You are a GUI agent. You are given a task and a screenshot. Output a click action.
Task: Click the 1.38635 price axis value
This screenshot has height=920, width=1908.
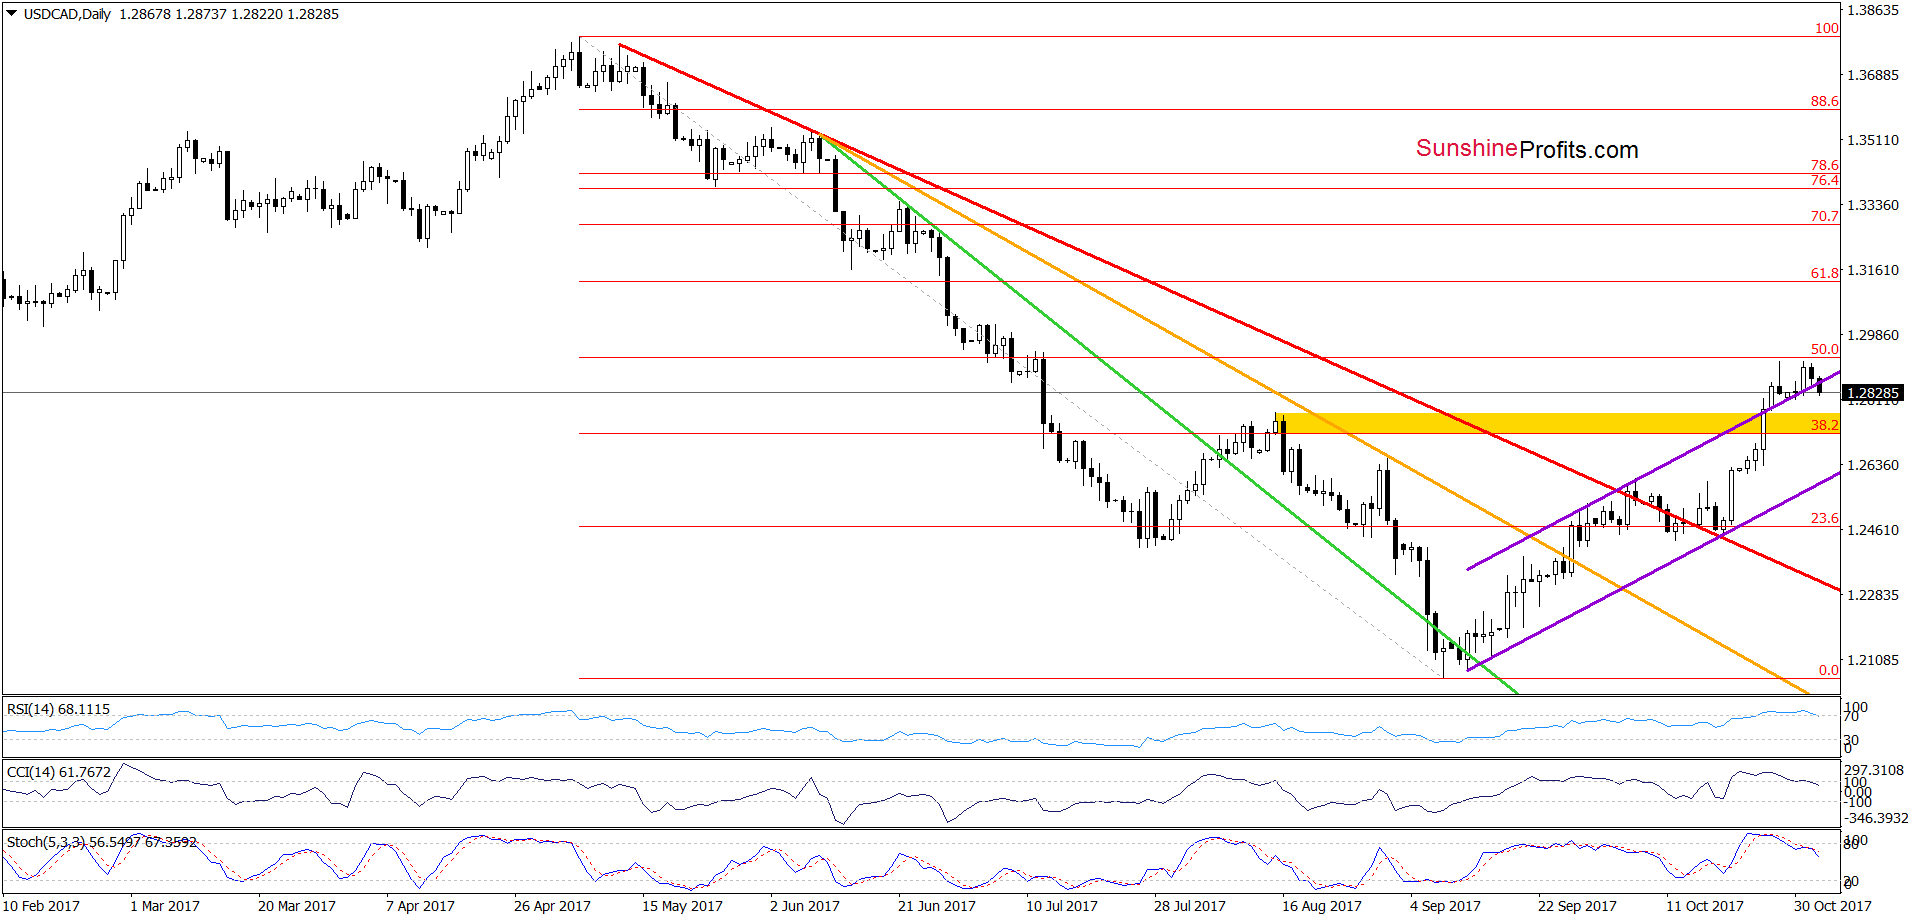click(x=1872, y=10)
